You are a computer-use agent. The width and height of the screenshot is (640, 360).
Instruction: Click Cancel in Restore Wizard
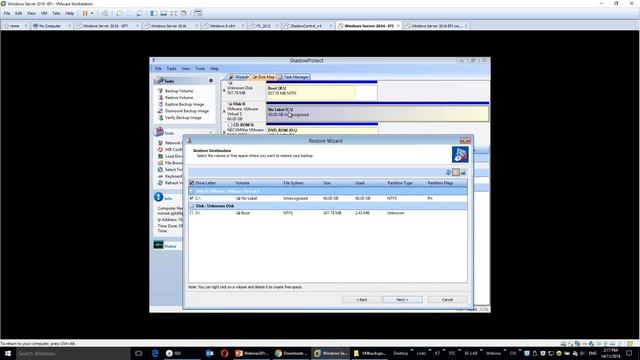(x=447, y=300)
